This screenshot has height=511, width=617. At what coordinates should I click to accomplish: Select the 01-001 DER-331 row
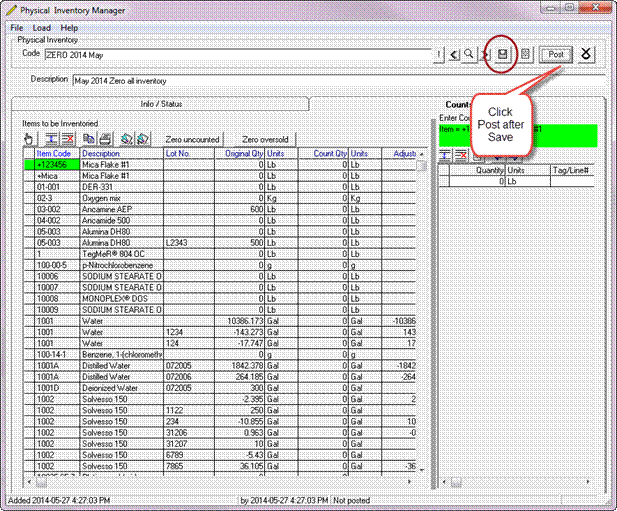click(220, 187)
